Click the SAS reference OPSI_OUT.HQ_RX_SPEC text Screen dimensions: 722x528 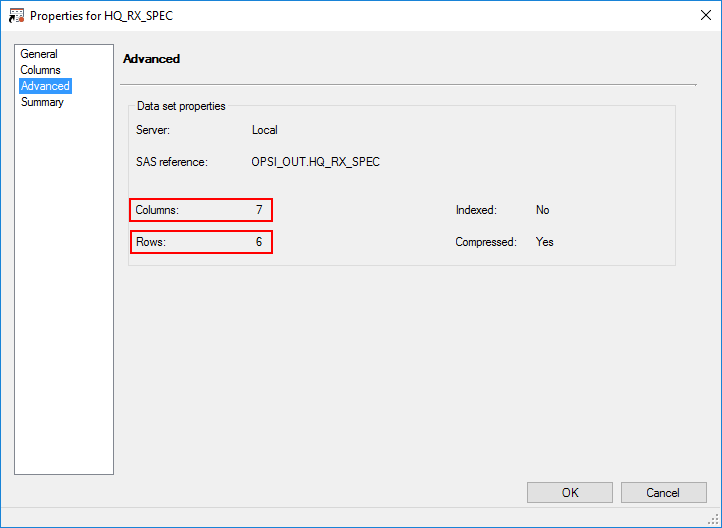316,162
